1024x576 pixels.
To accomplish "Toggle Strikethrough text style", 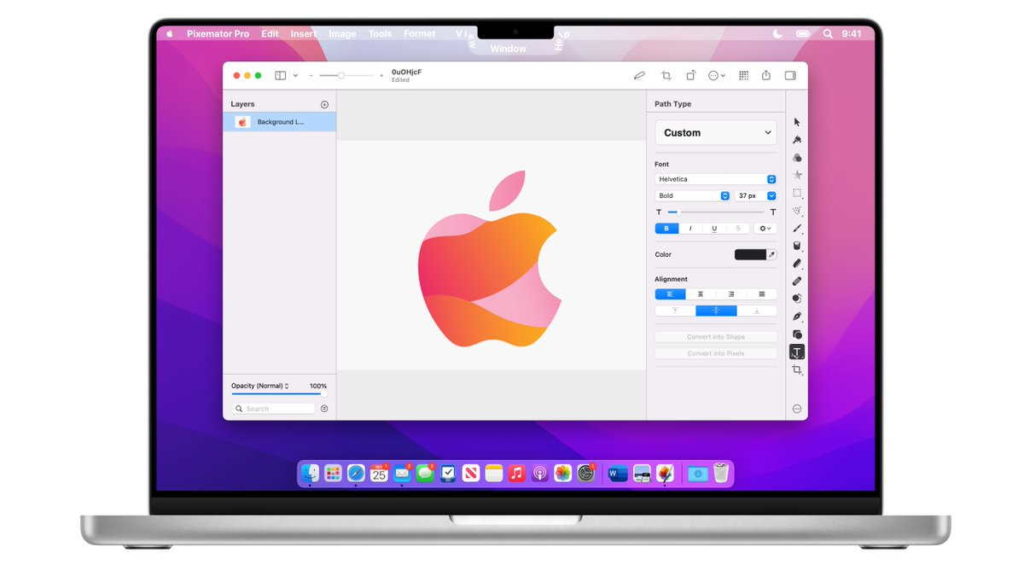I will 738,229.
